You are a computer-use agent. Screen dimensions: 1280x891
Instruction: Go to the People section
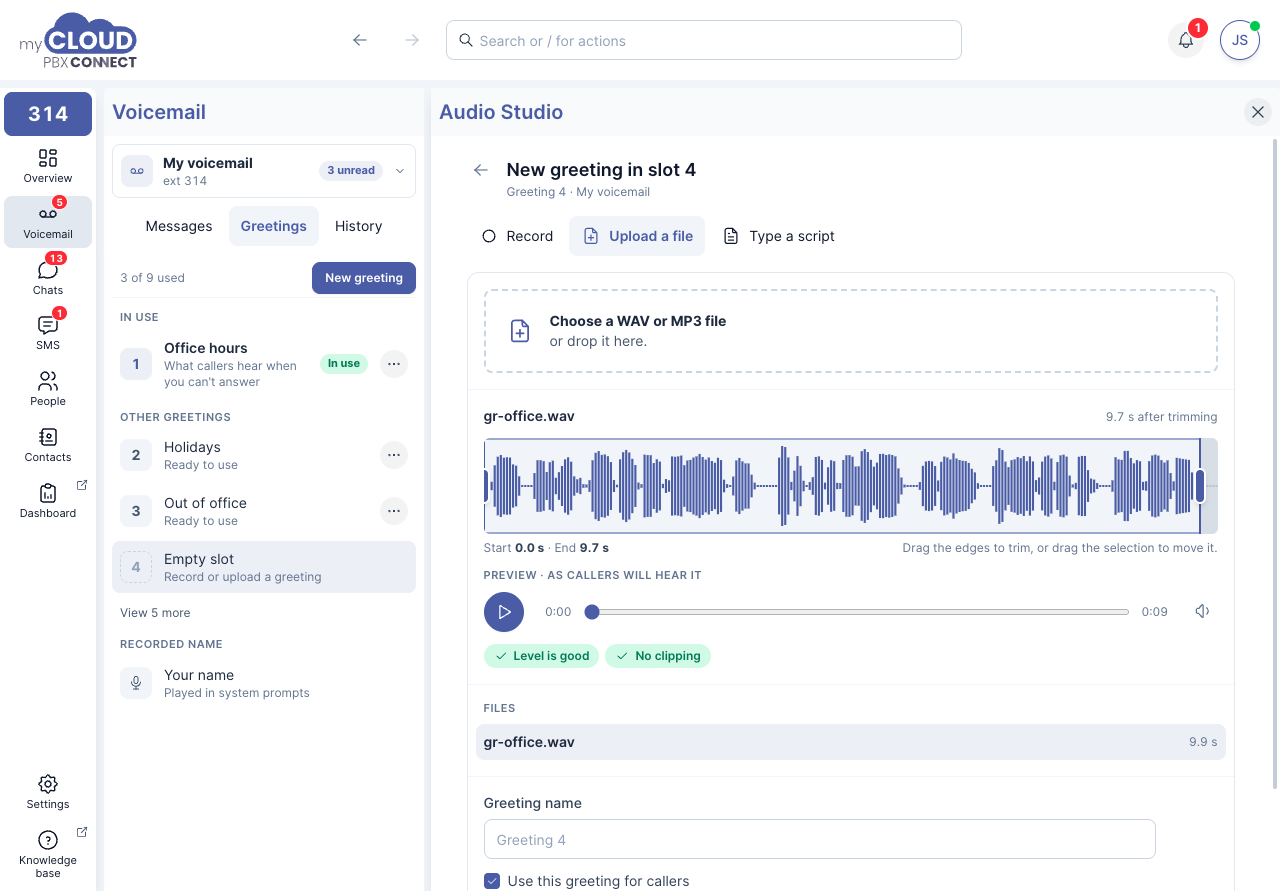pos(48,388)
